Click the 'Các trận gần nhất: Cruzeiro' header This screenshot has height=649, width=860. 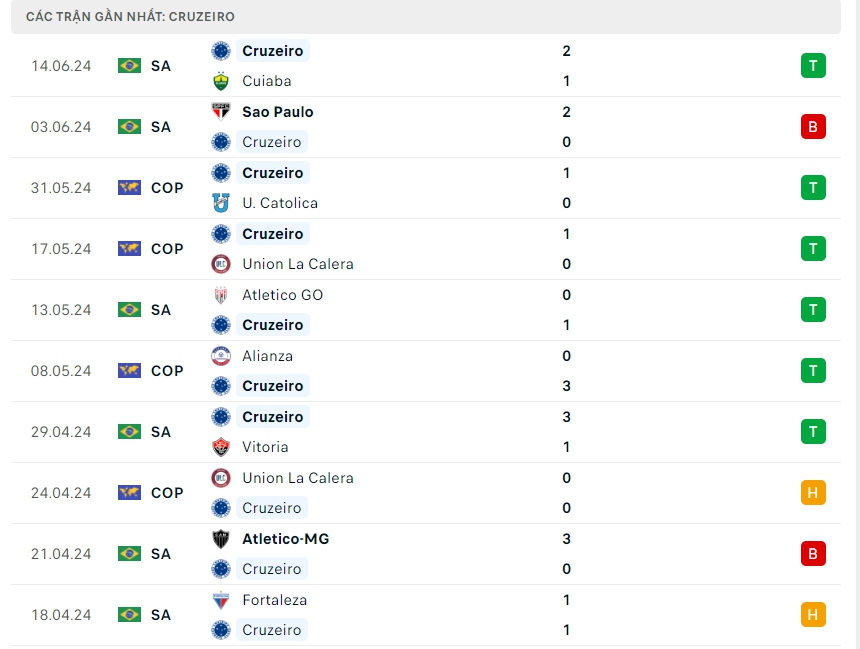pos(131,17)
